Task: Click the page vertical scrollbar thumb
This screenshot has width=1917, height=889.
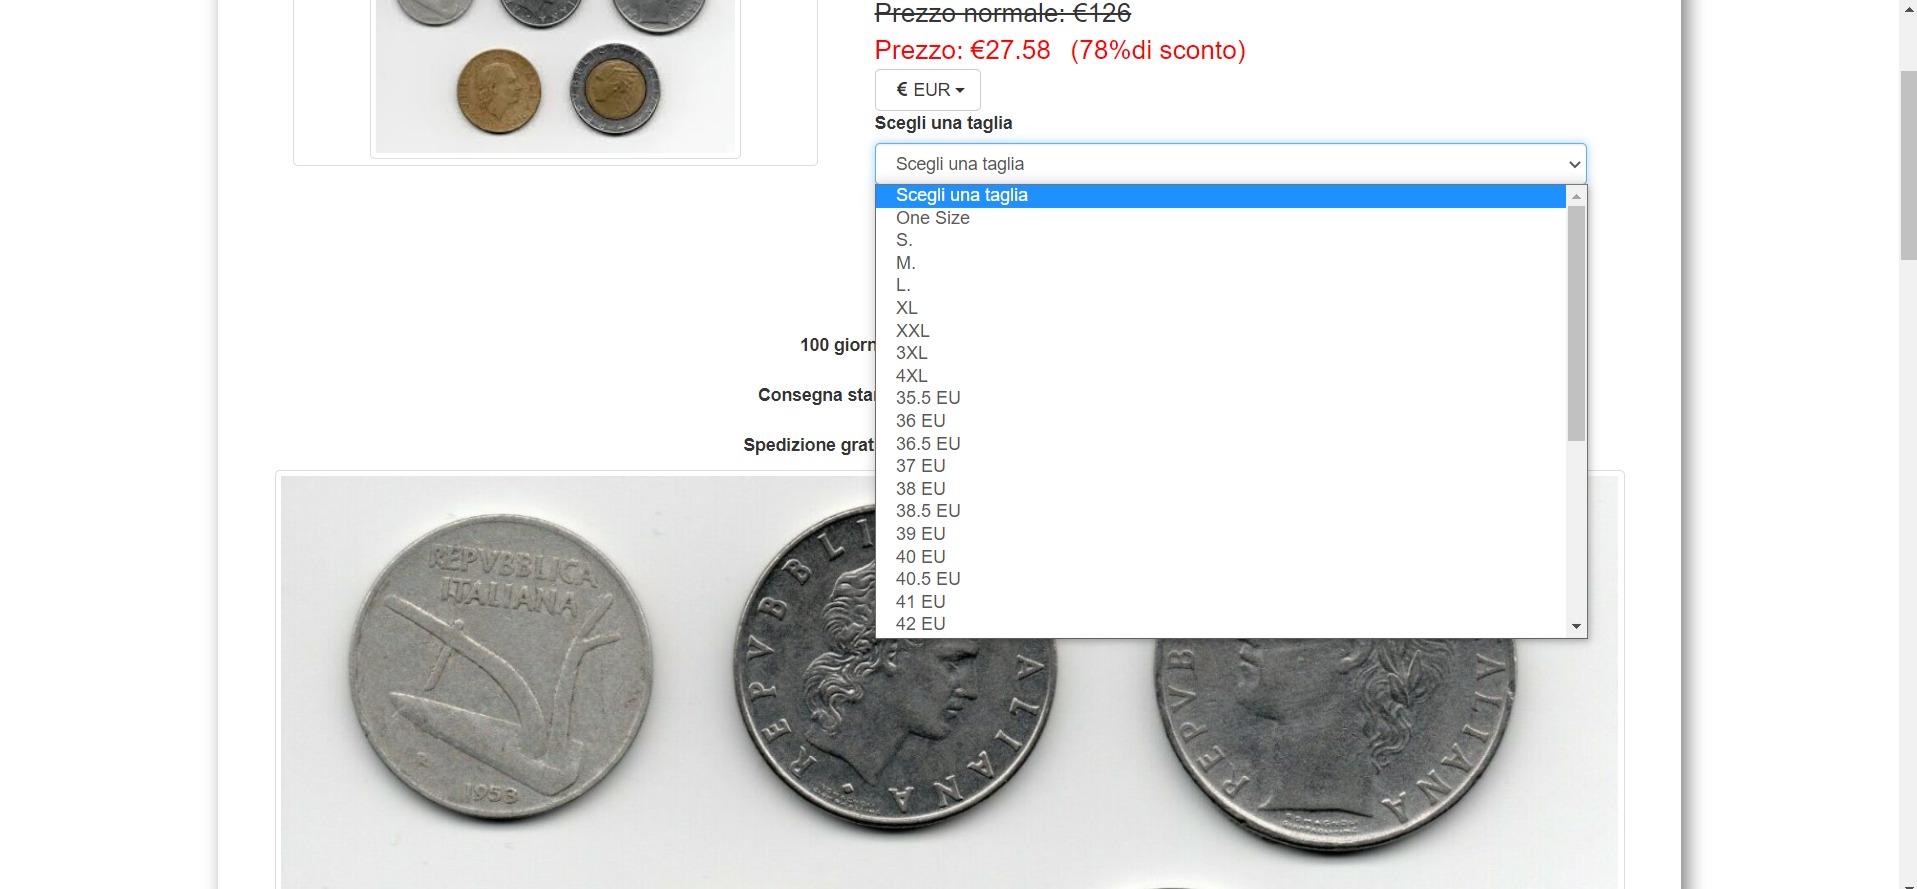Action: pos(1908,166)
